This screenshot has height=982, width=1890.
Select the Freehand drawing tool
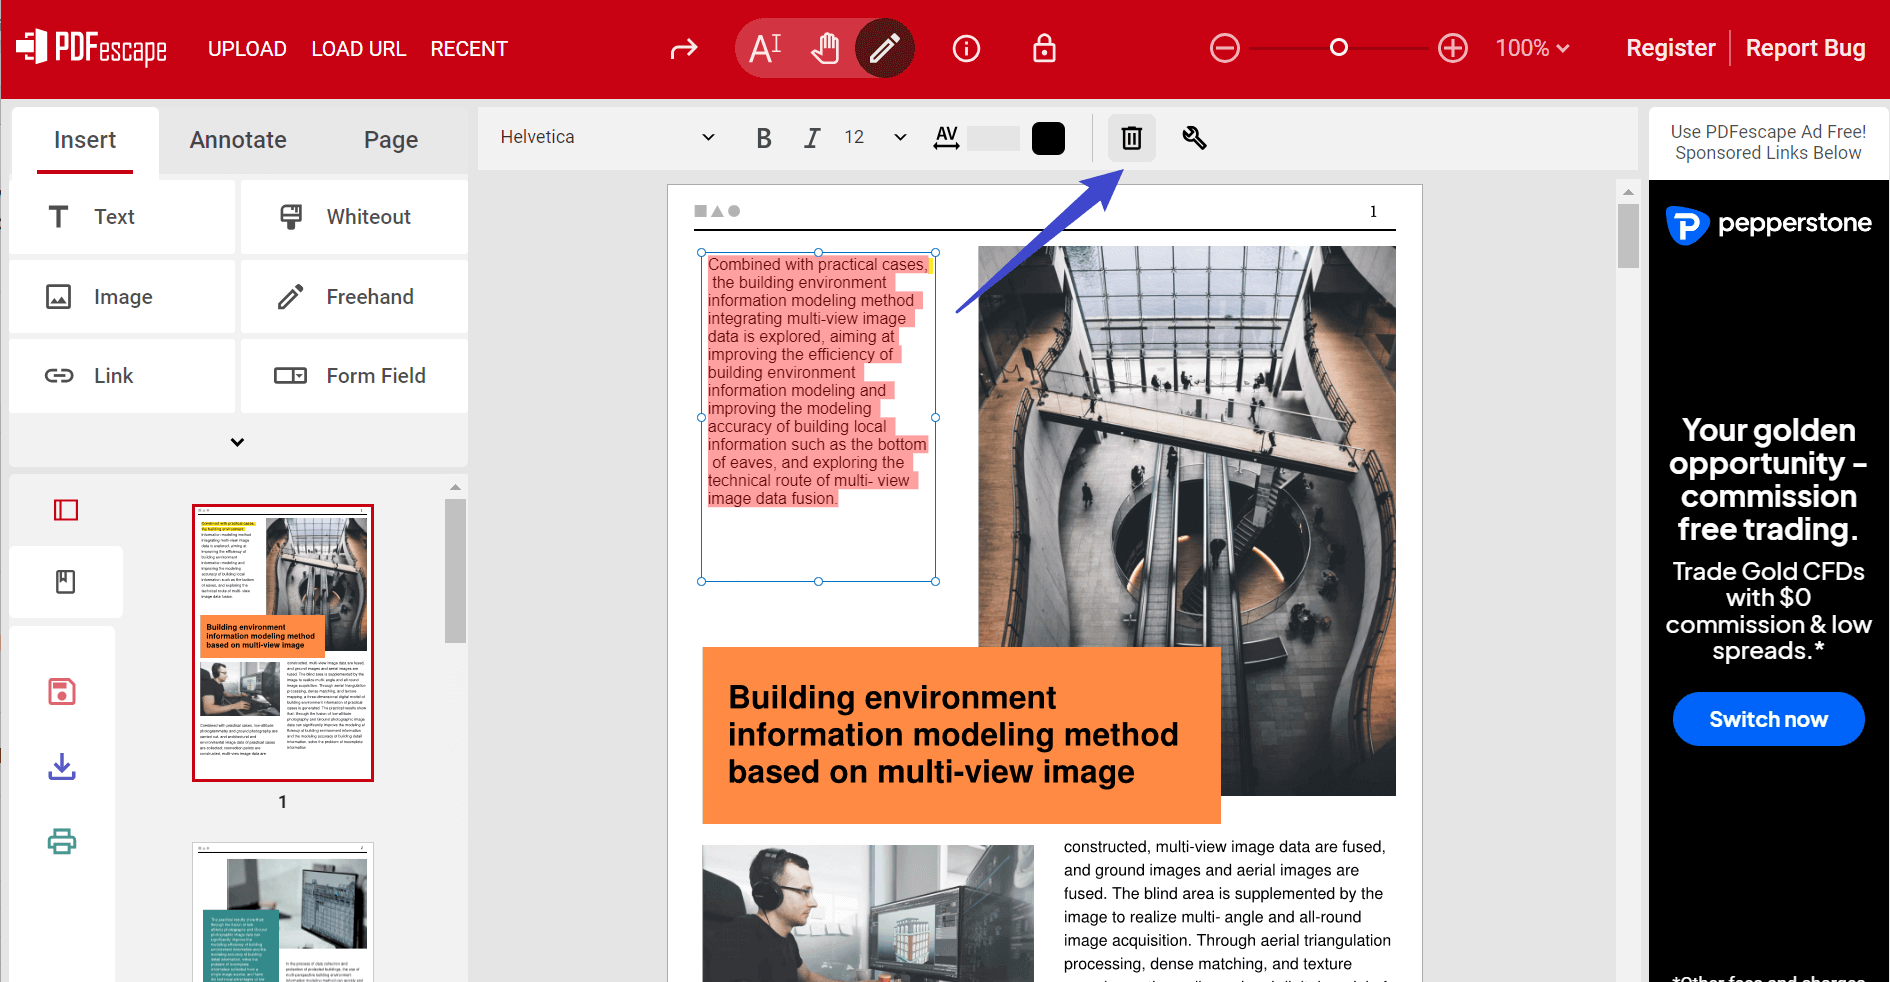pyautogui.click(x=352, y=296)
